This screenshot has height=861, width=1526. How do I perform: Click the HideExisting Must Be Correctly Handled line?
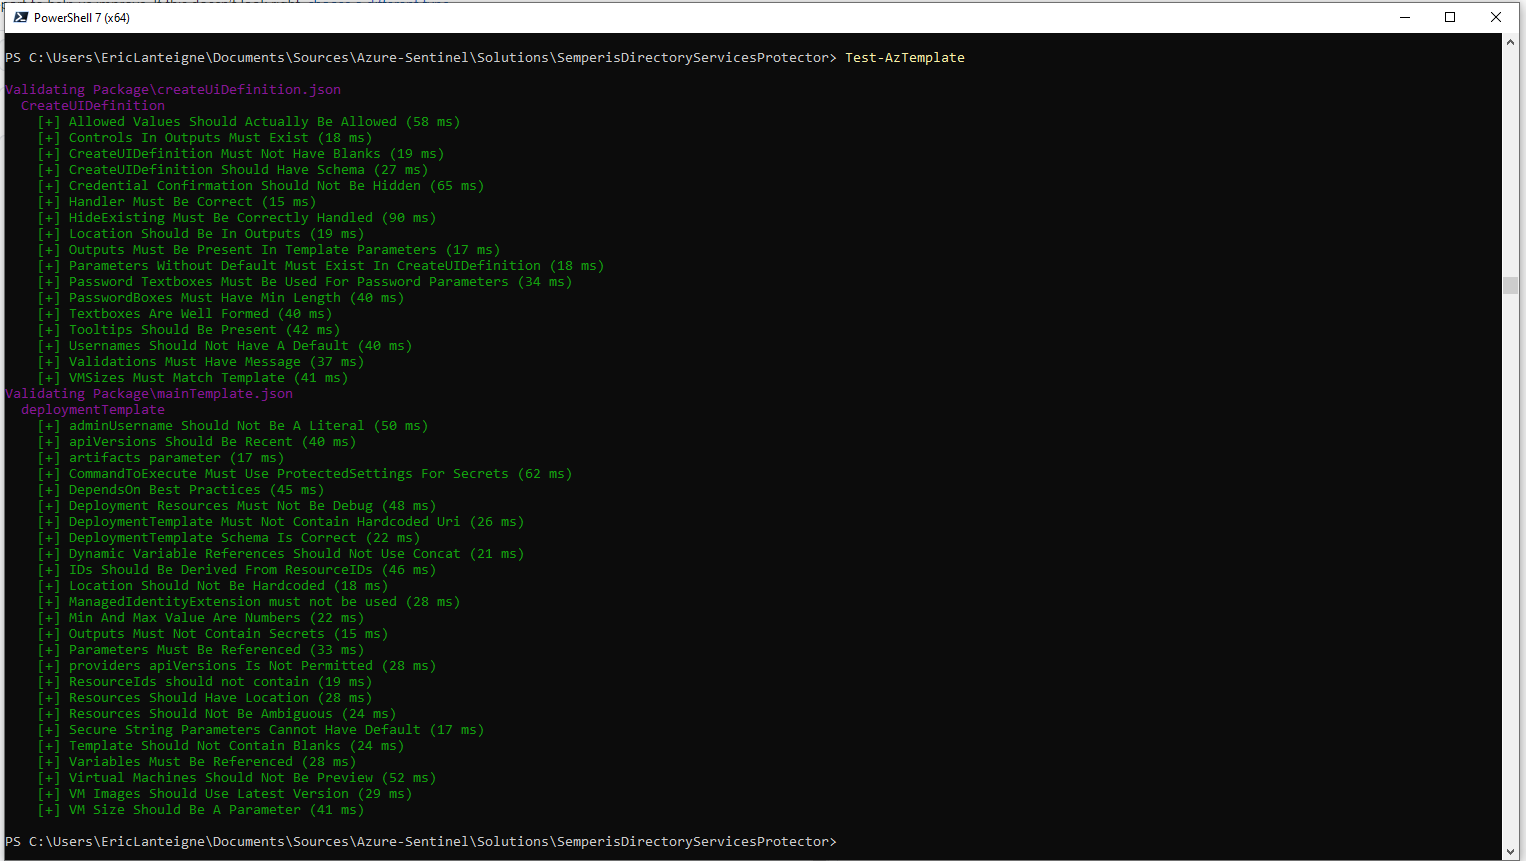point(250,217)
